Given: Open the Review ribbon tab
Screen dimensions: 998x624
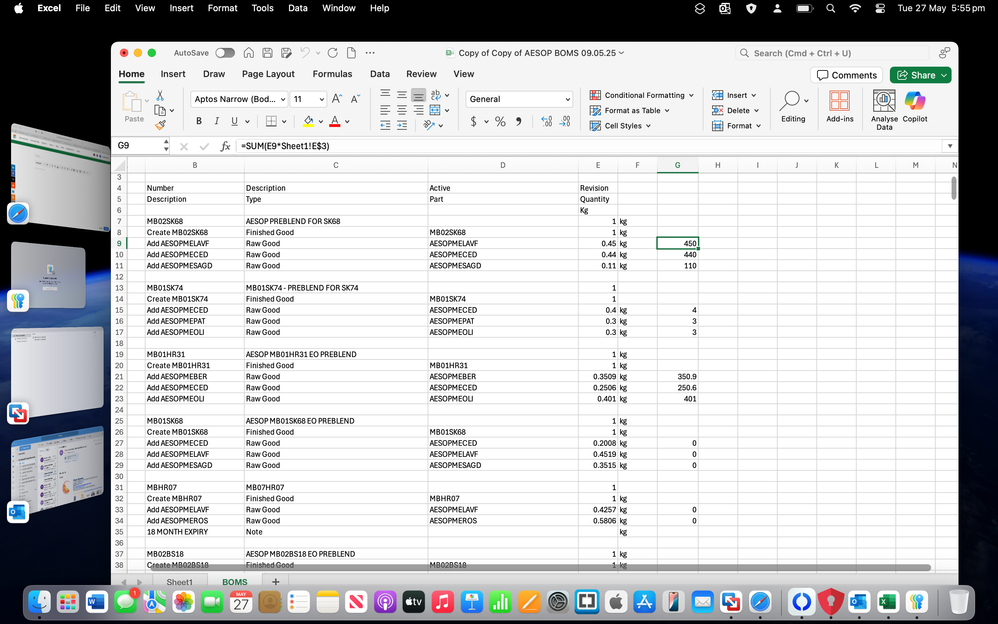Looking at the screenshot, I should (x=421, y=74).
